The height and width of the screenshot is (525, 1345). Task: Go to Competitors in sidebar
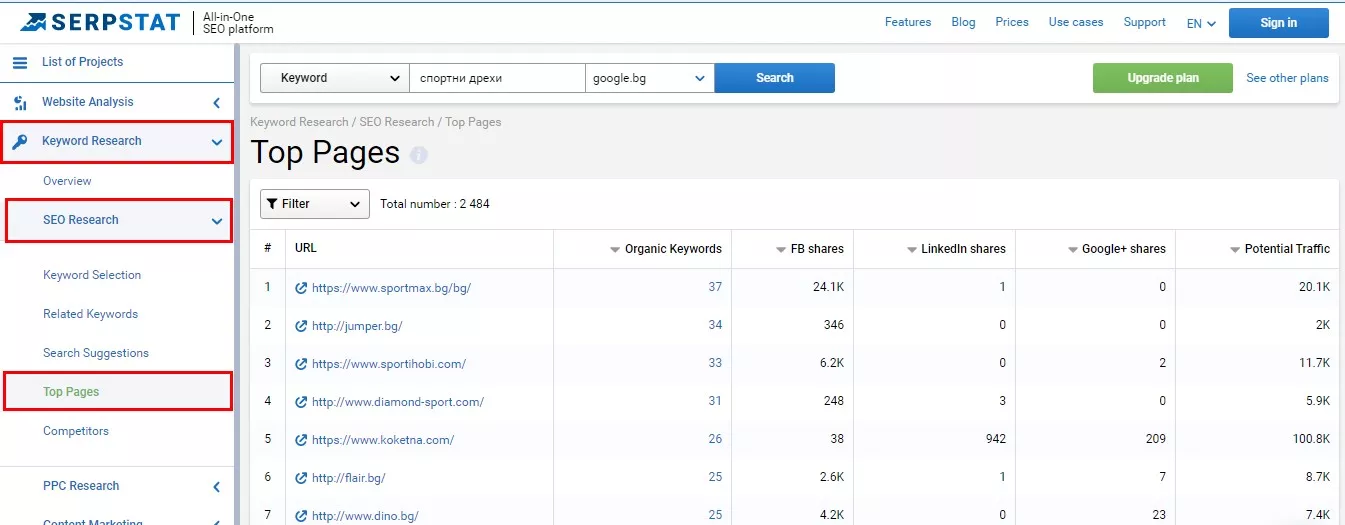point(76,432)
